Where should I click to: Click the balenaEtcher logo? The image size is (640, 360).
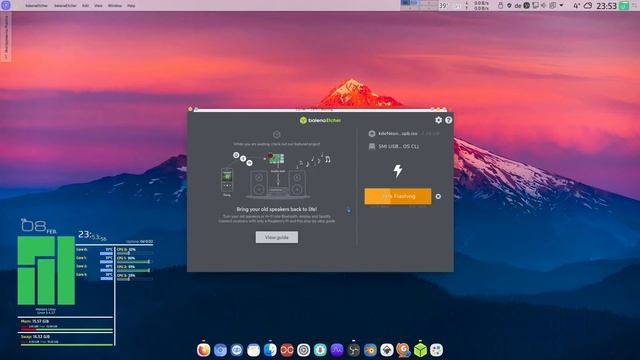320,120
